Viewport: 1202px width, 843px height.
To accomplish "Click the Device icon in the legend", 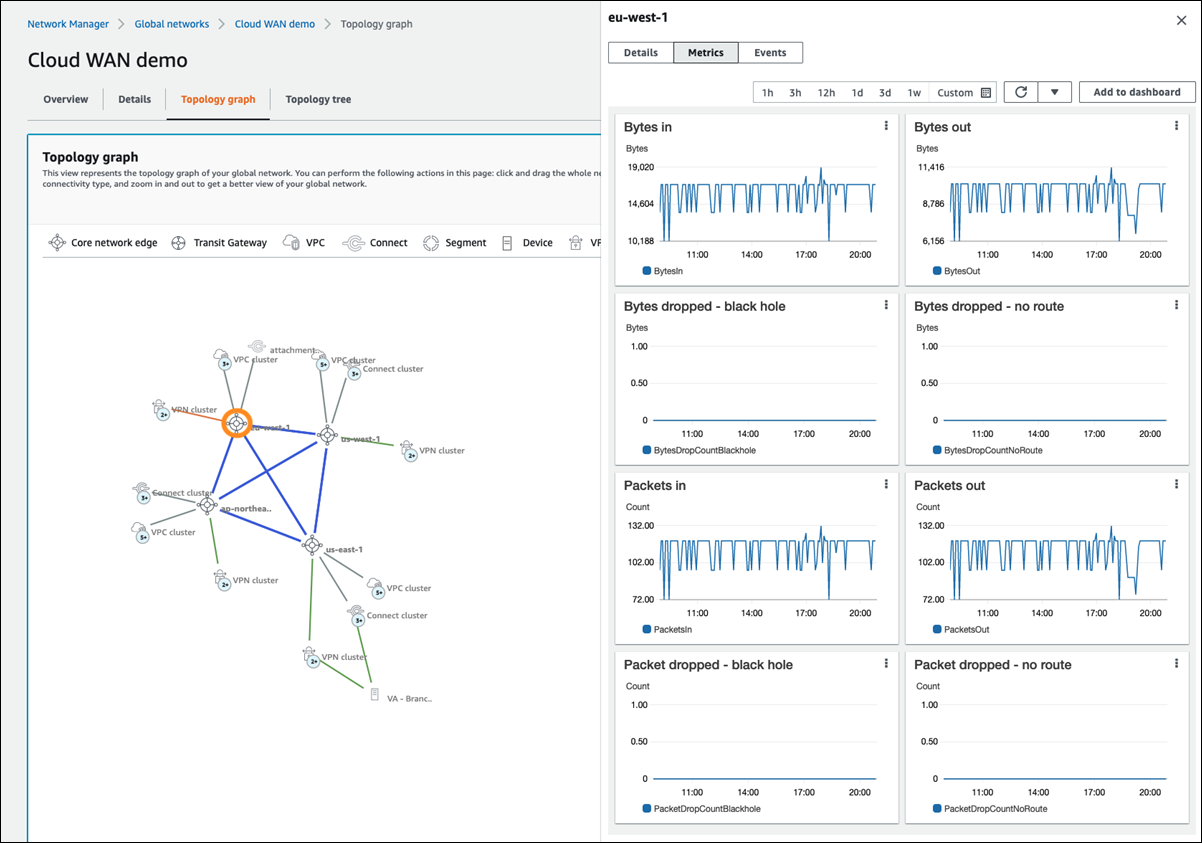I will 510,242.
